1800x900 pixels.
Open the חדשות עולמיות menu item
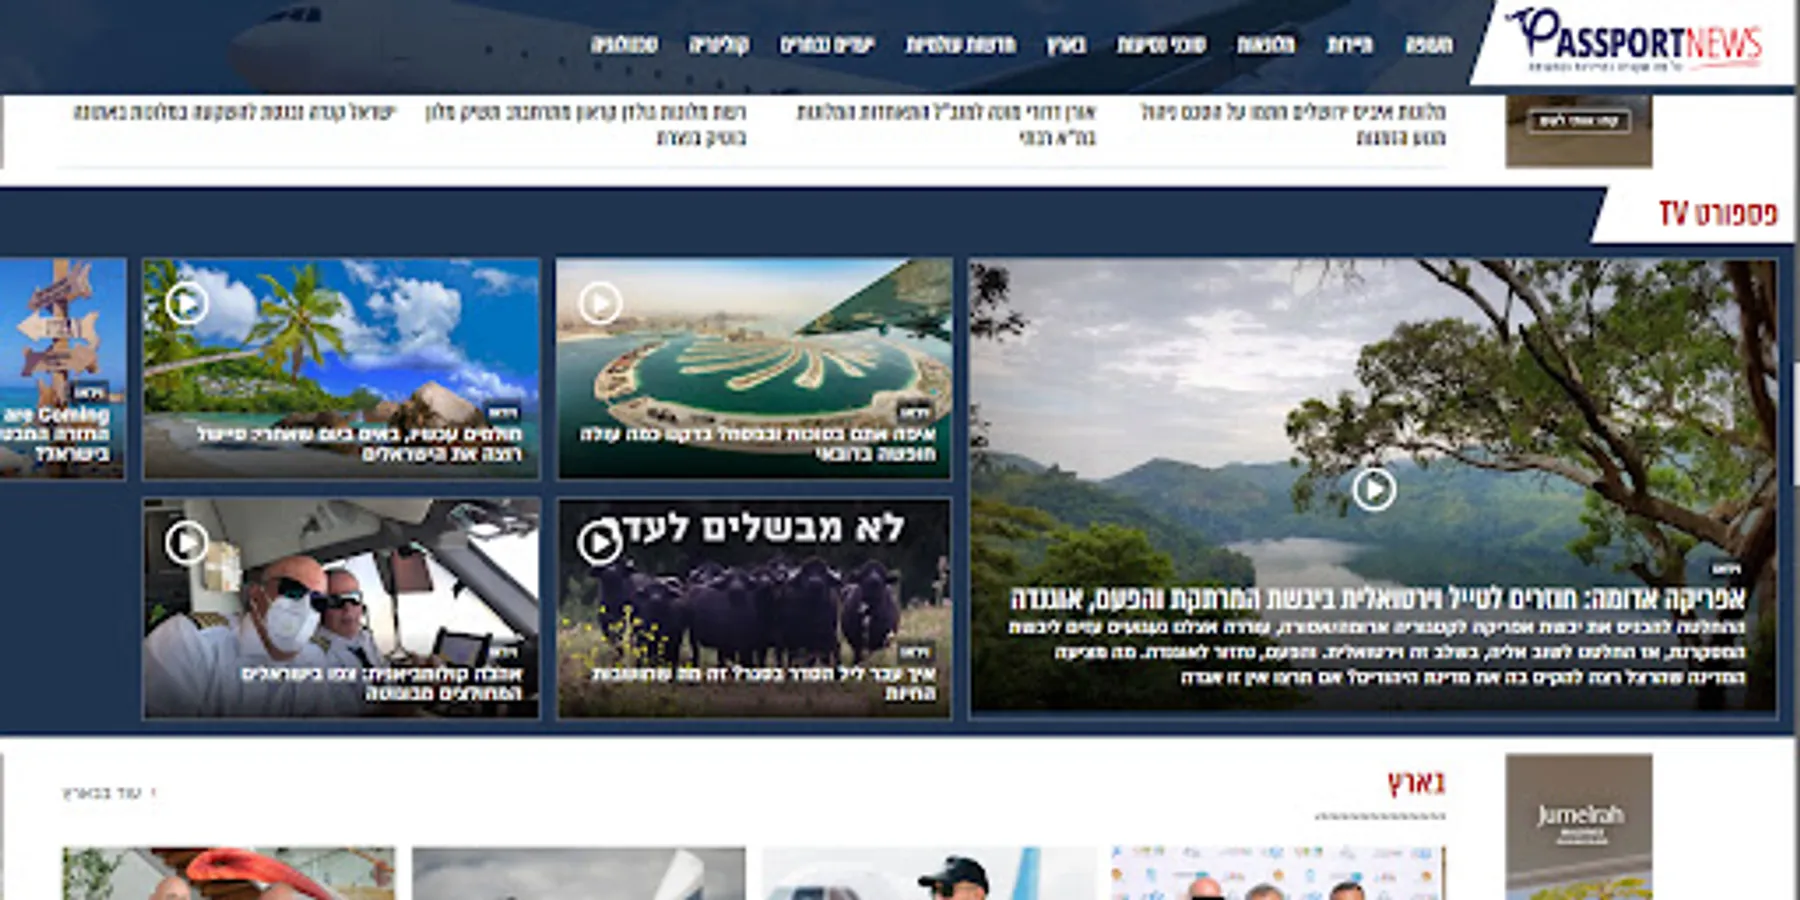coord(961,45)
